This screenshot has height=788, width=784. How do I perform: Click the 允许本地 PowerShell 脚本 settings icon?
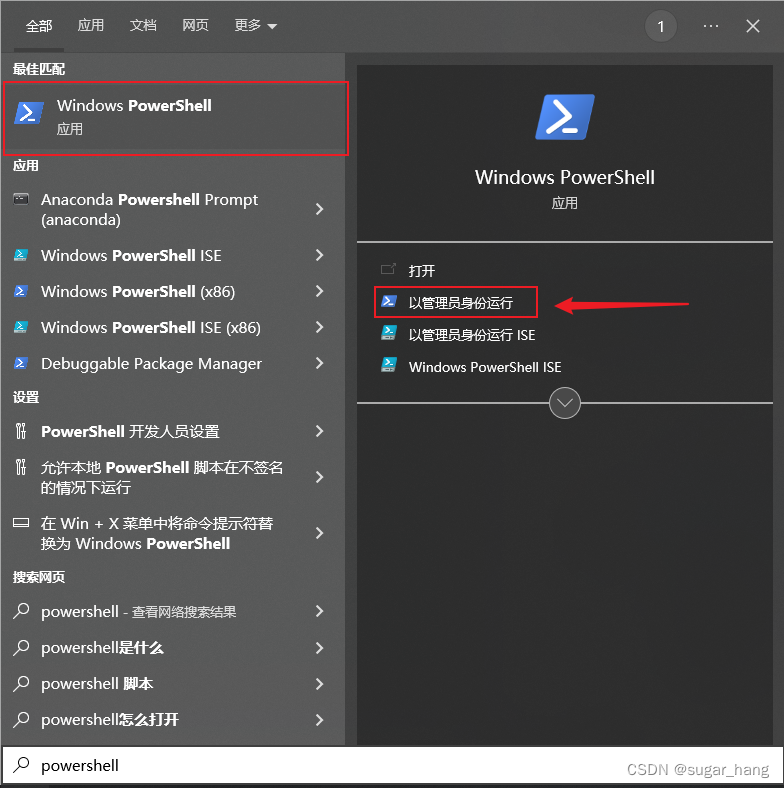click(21, 467)
